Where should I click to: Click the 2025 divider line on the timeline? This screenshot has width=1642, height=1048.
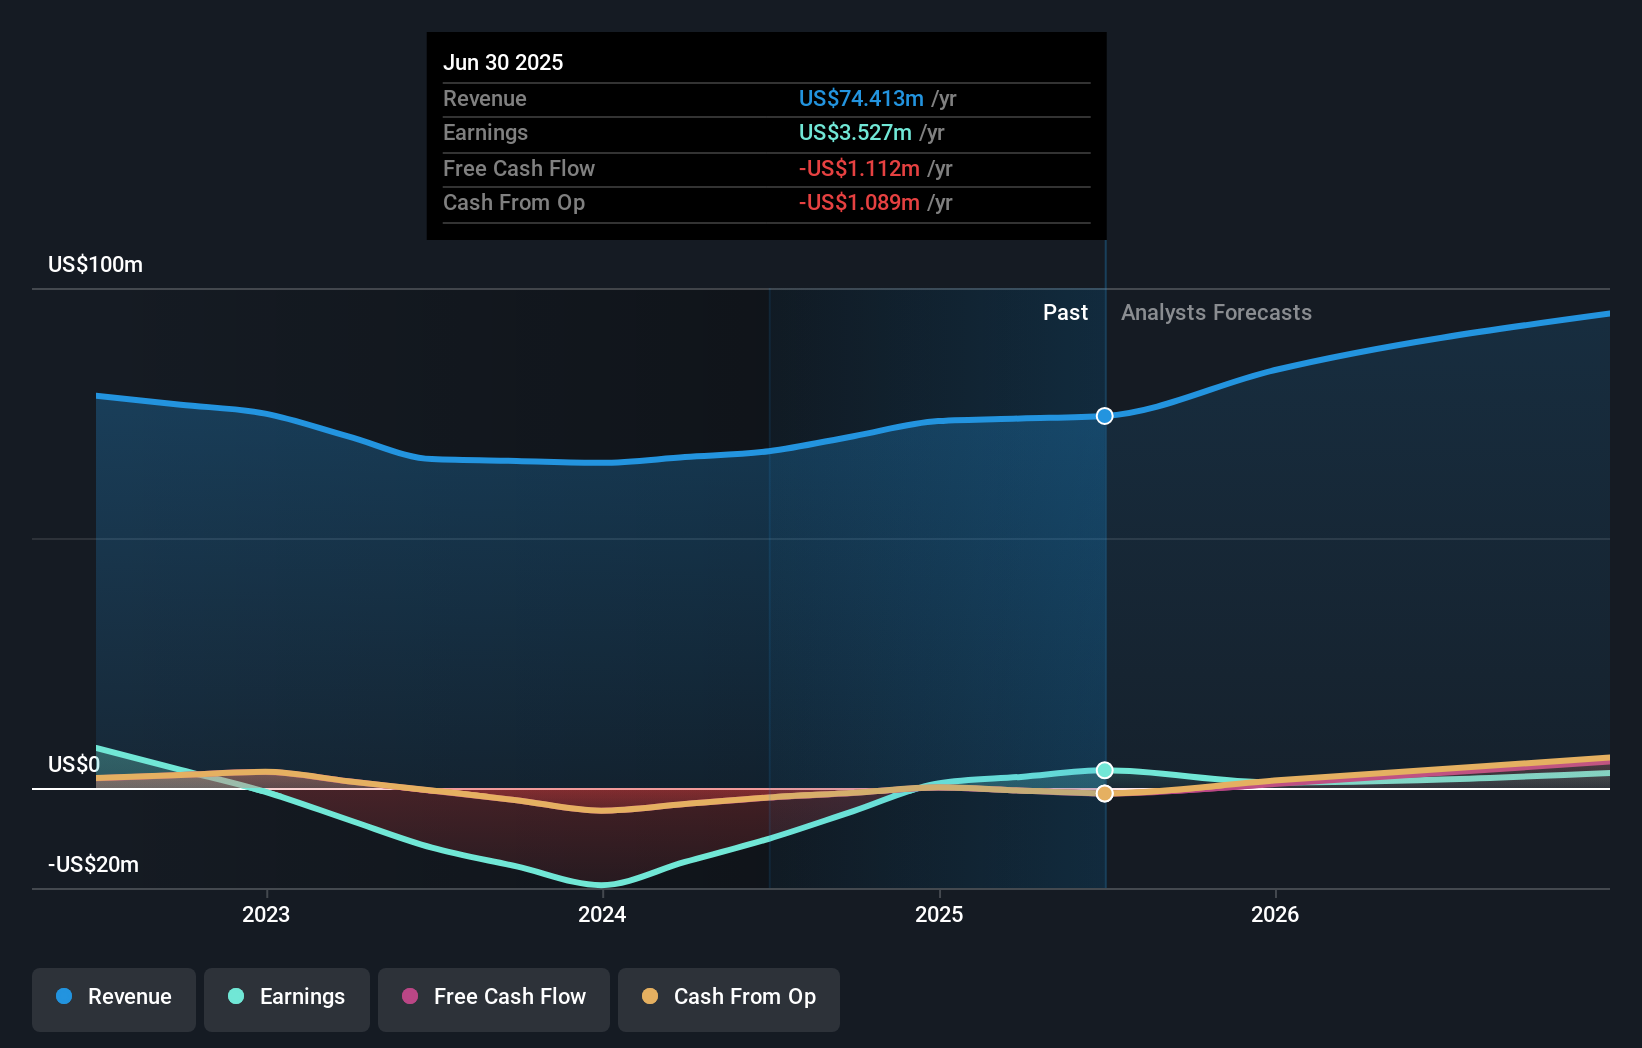tap(1105, 600)
